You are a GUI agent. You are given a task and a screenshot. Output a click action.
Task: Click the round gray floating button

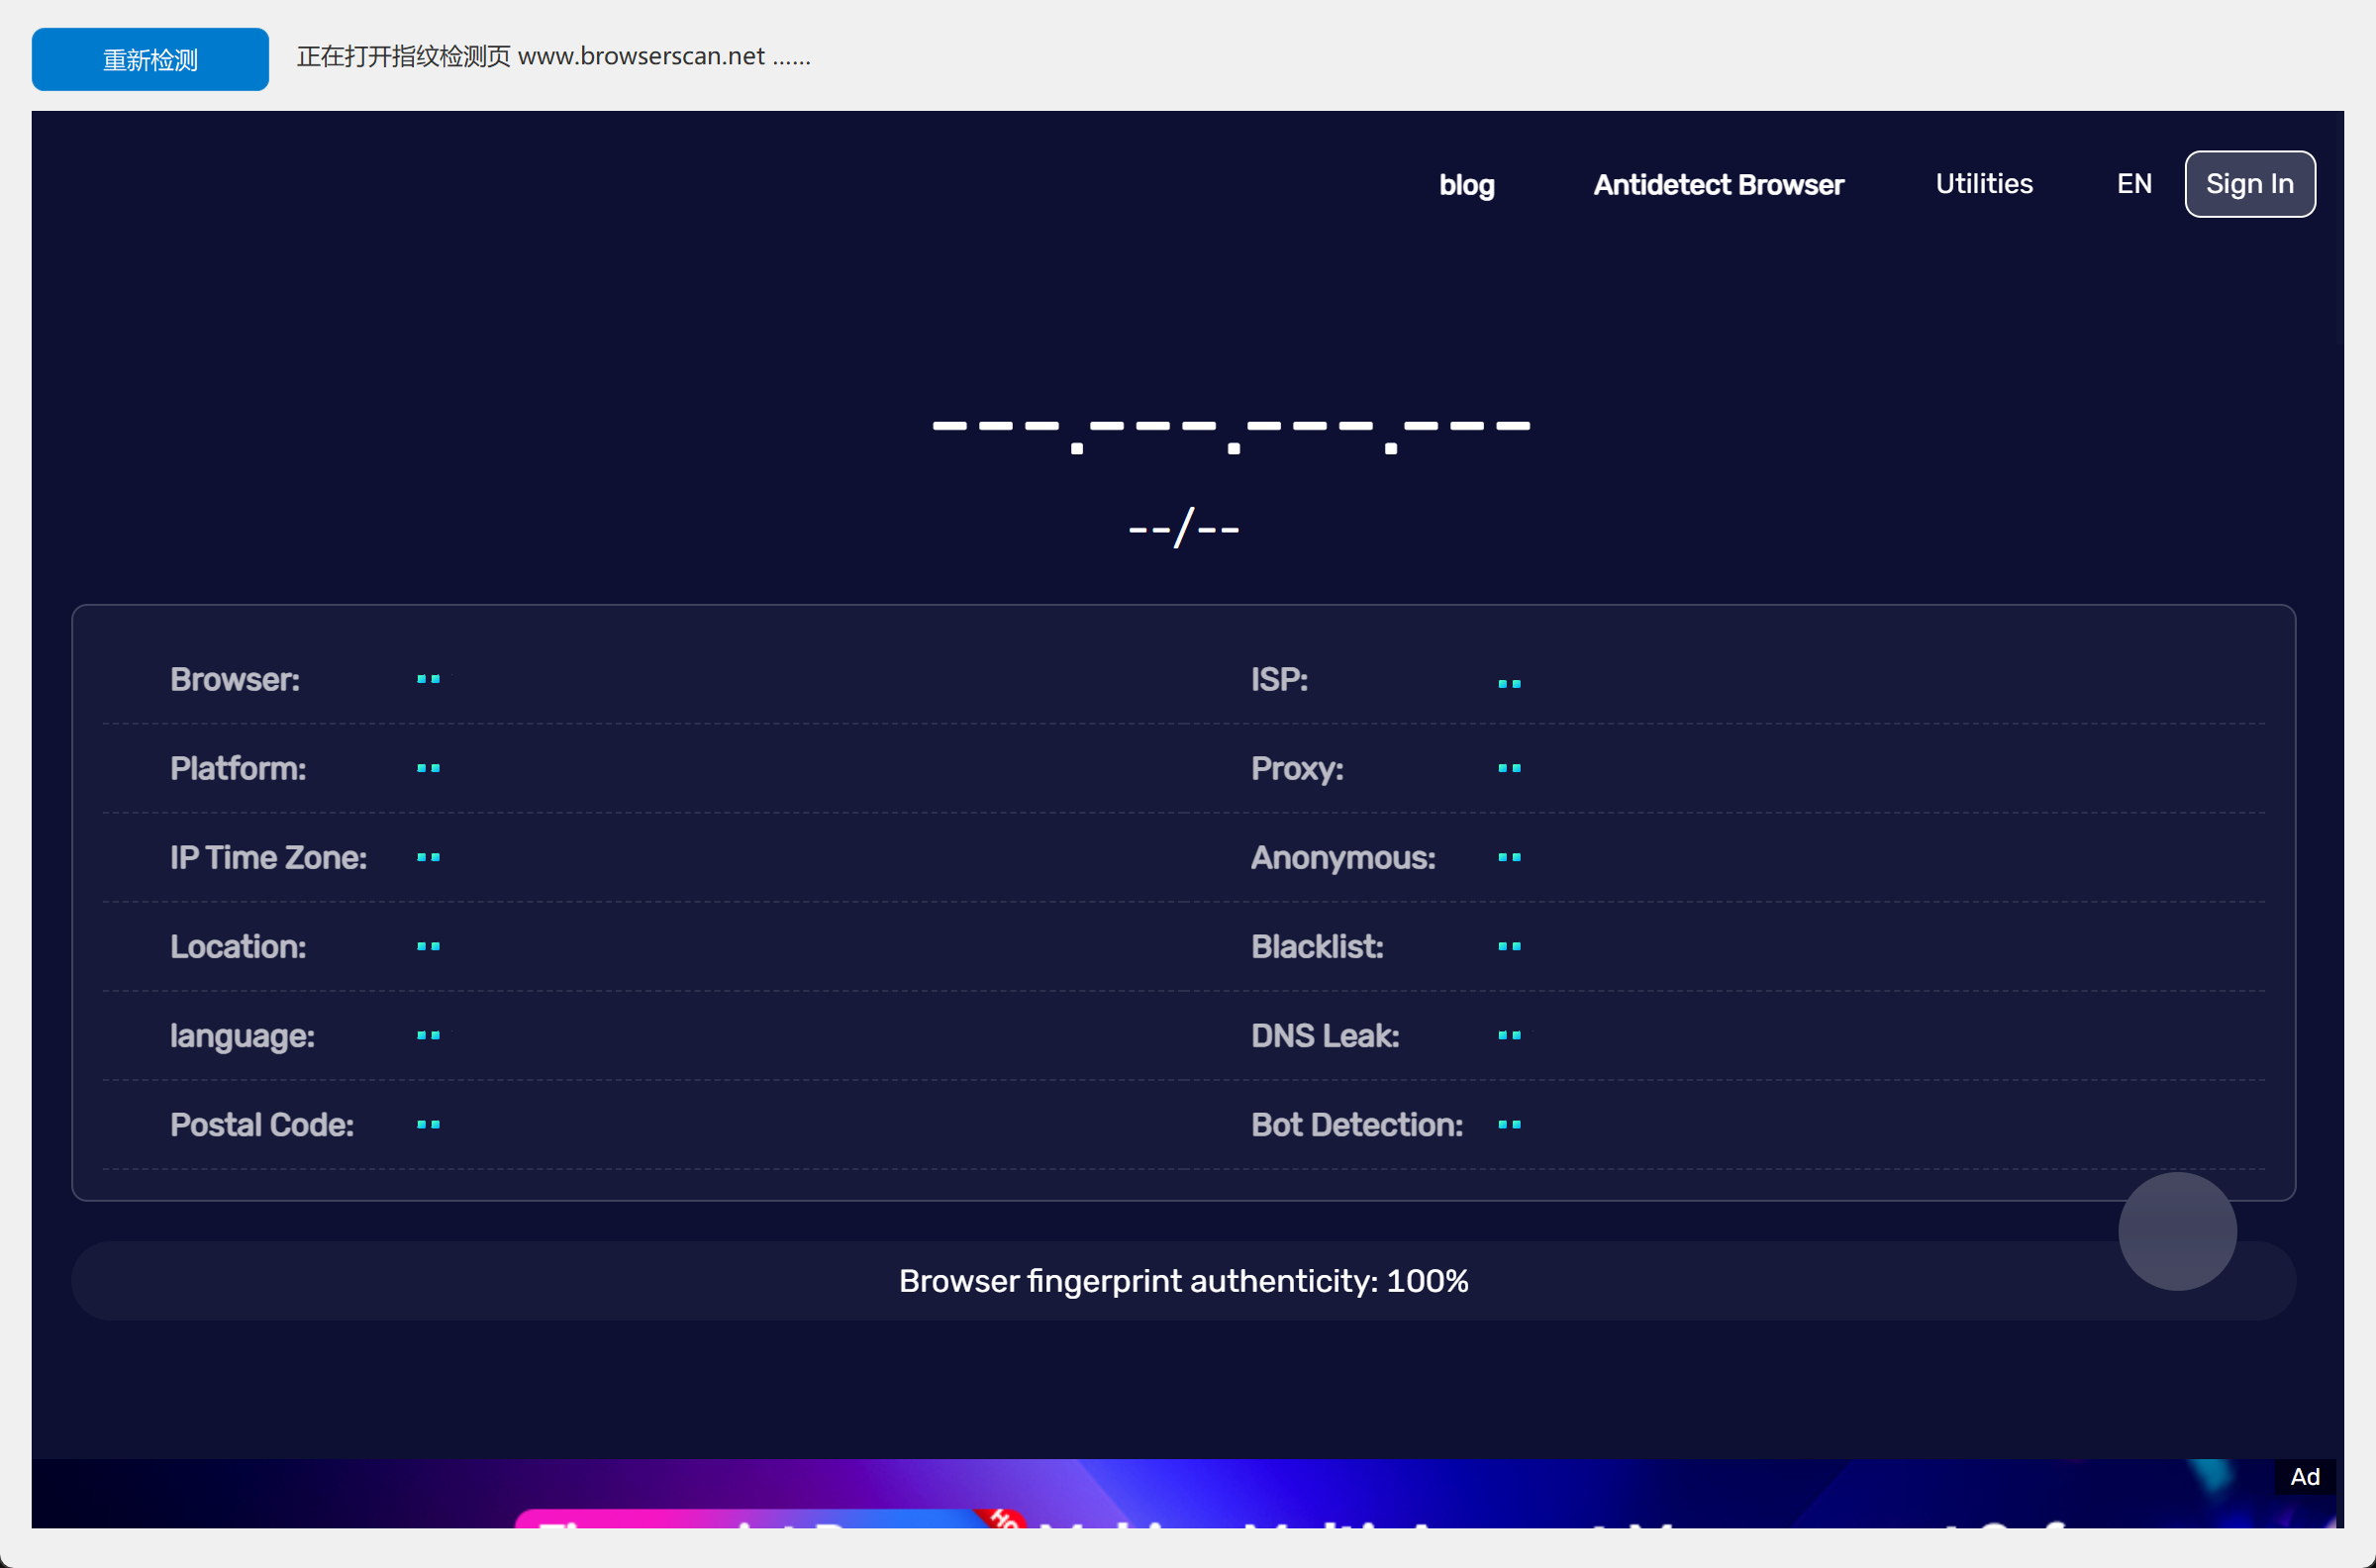coord(2177,1231)
